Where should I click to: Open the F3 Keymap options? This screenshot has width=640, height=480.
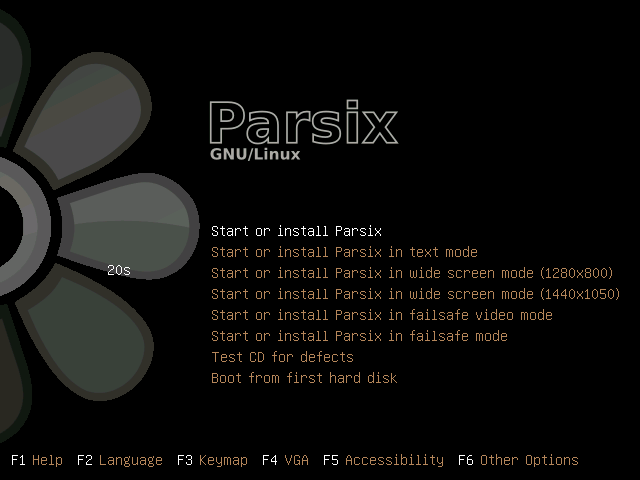tap(212, 460)
